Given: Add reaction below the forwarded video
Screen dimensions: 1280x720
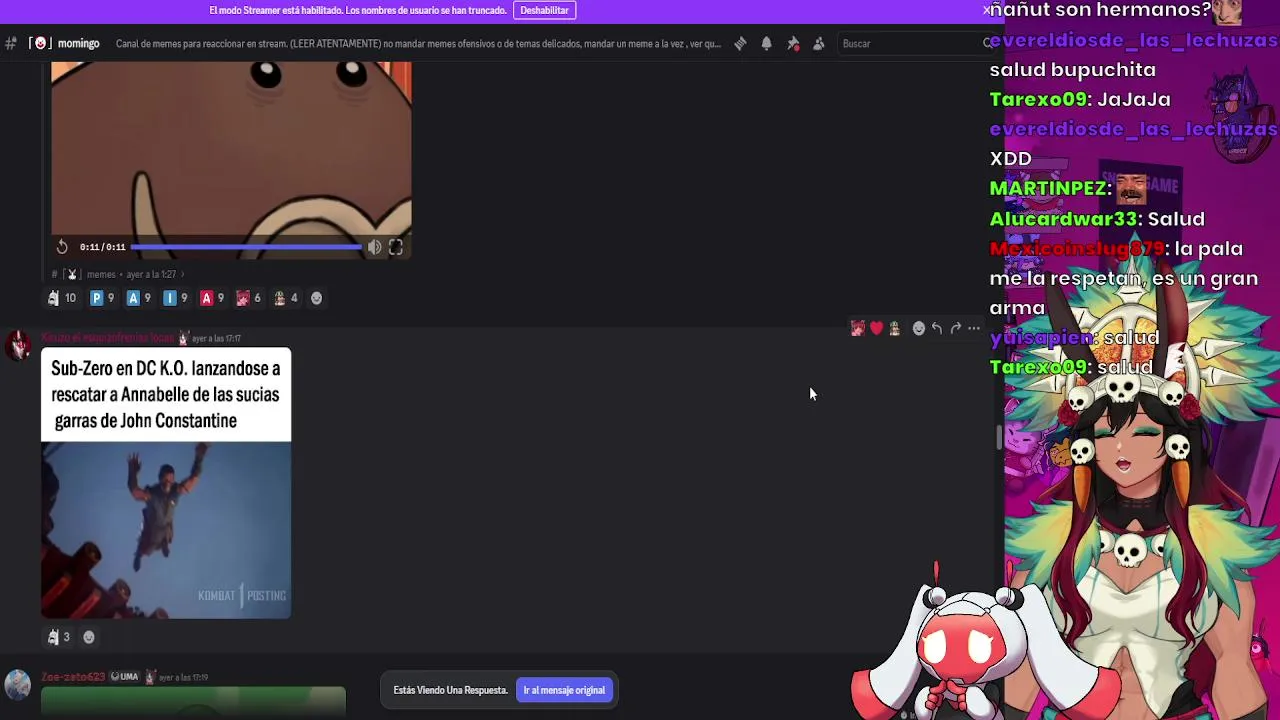Looking at the screenshot, I should (x=317, y=298).
